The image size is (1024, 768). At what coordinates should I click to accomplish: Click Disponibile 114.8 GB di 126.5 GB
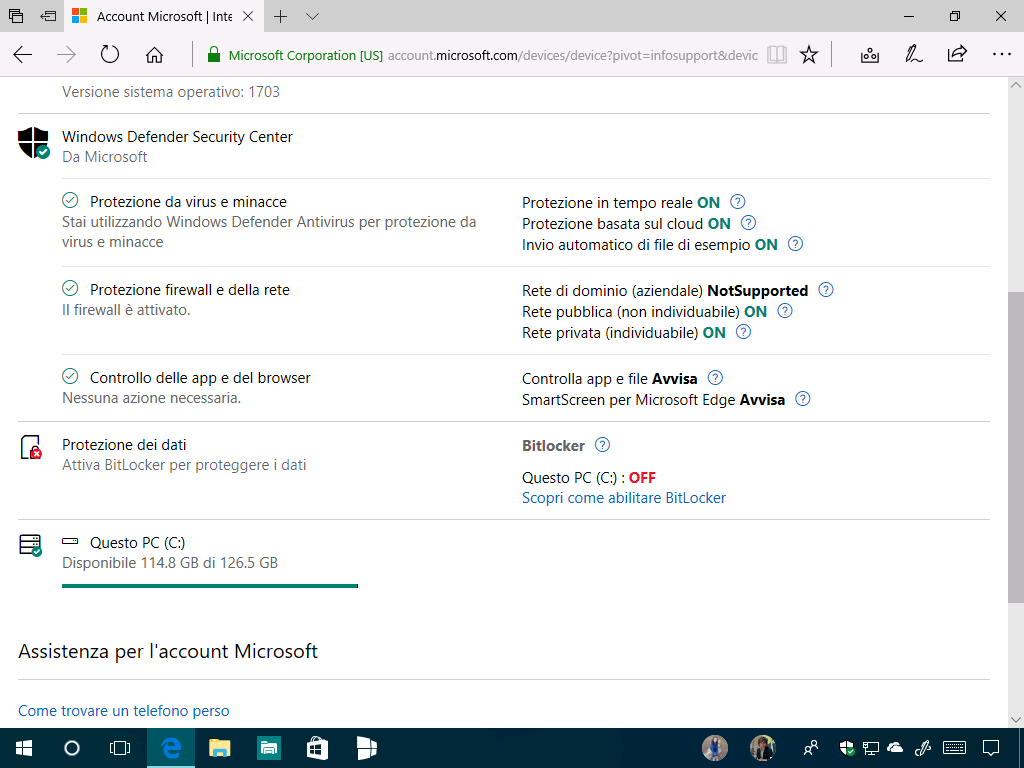[x=170, y=563]
